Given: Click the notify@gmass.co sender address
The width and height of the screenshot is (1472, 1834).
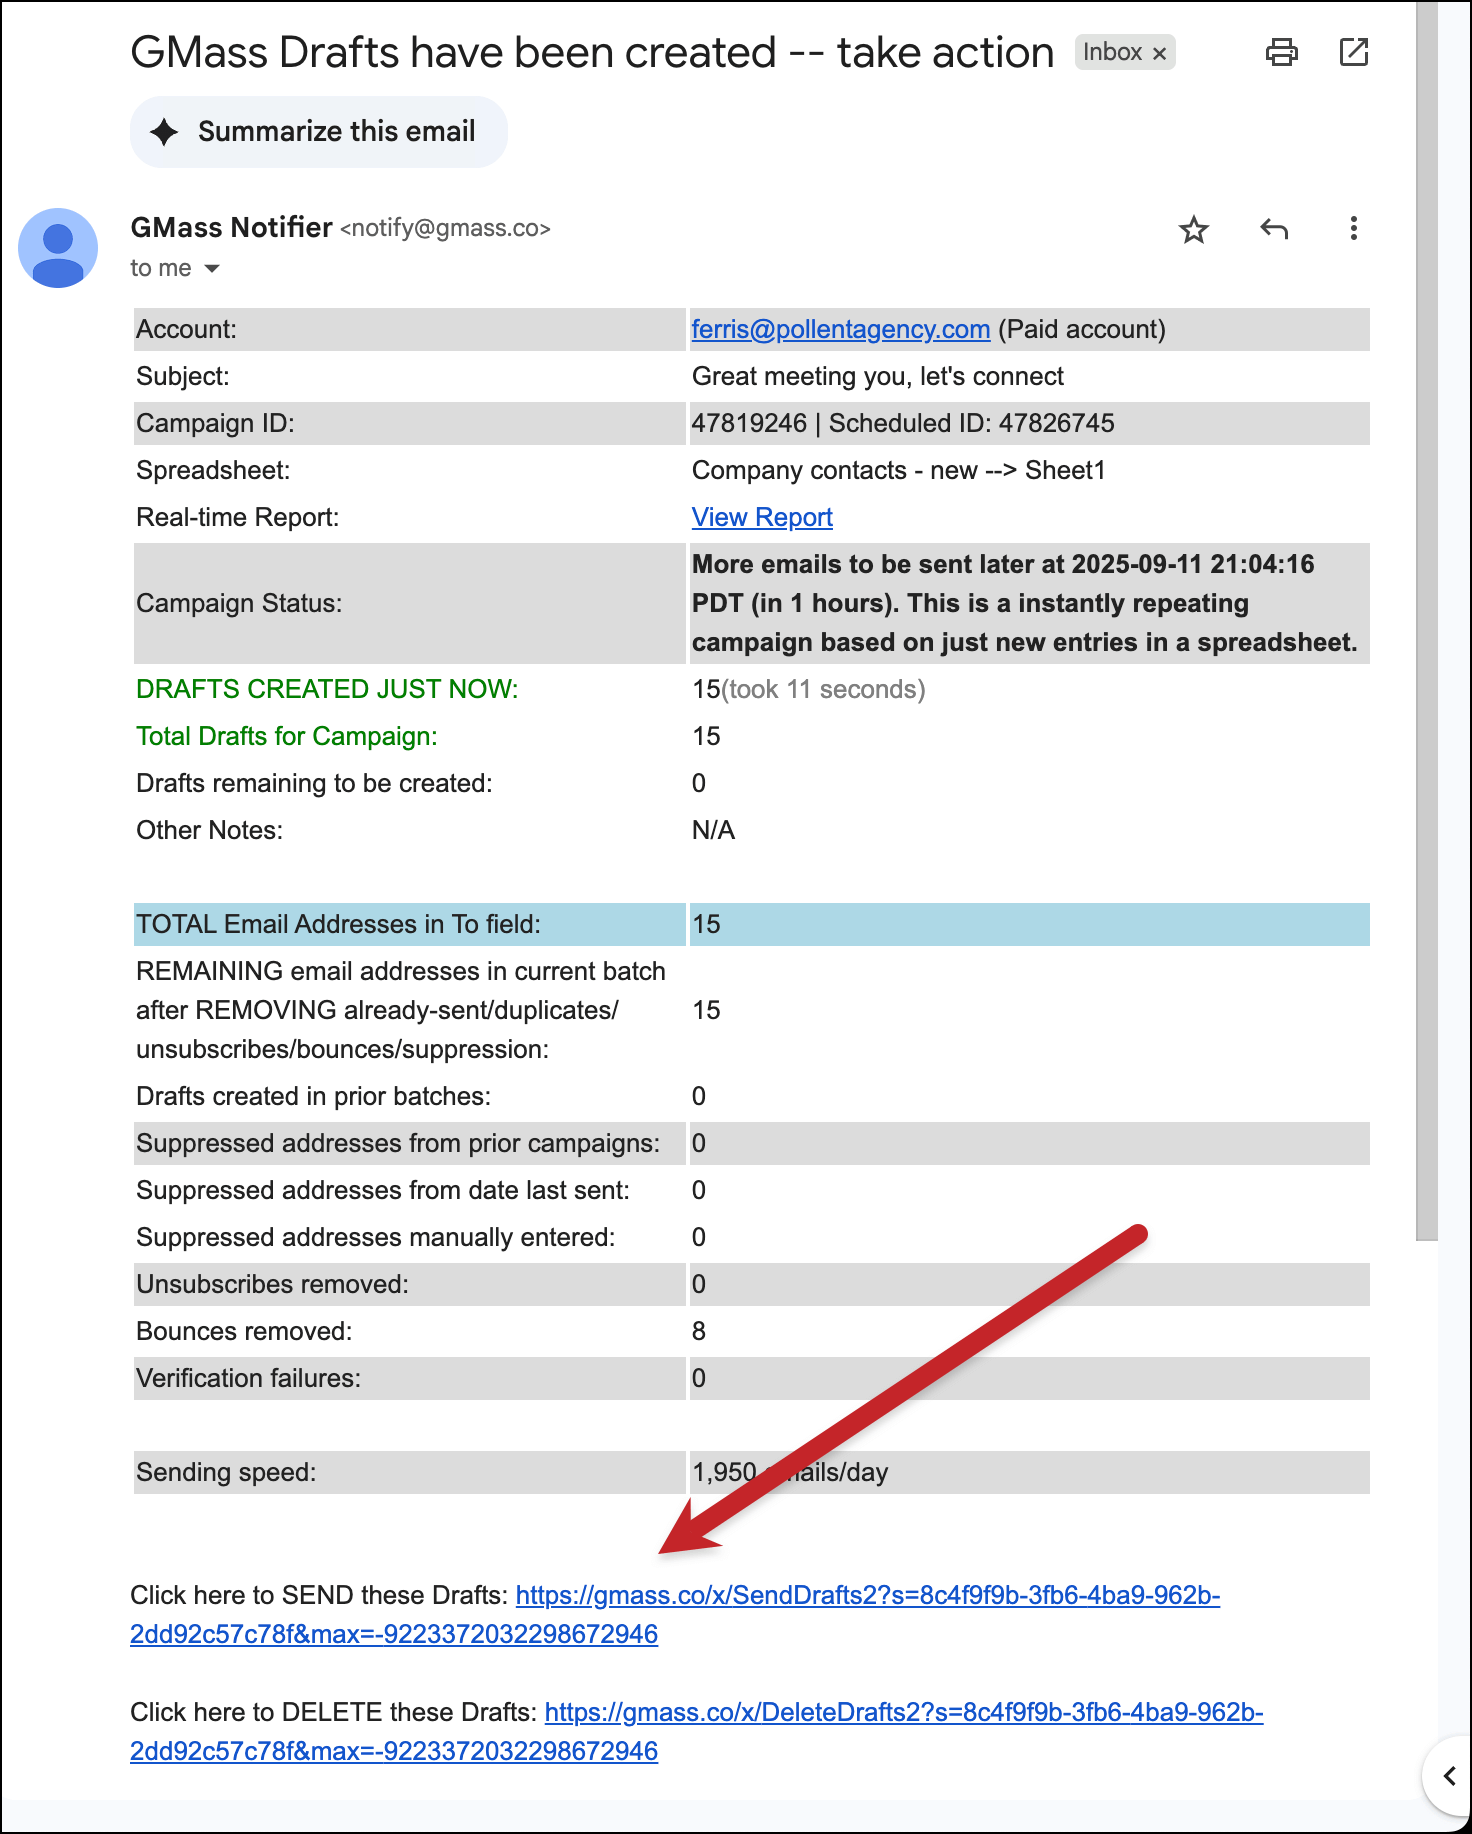Looking at the screenshot, I should pos(445,229).
